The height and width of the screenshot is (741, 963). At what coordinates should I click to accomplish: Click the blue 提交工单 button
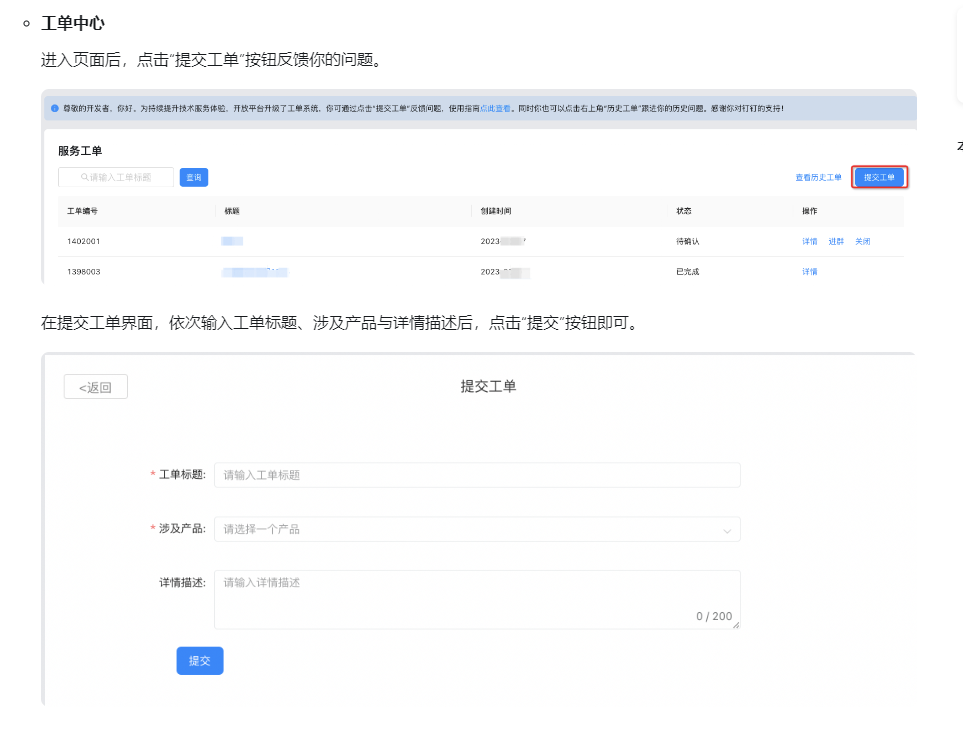coord(879,177)
